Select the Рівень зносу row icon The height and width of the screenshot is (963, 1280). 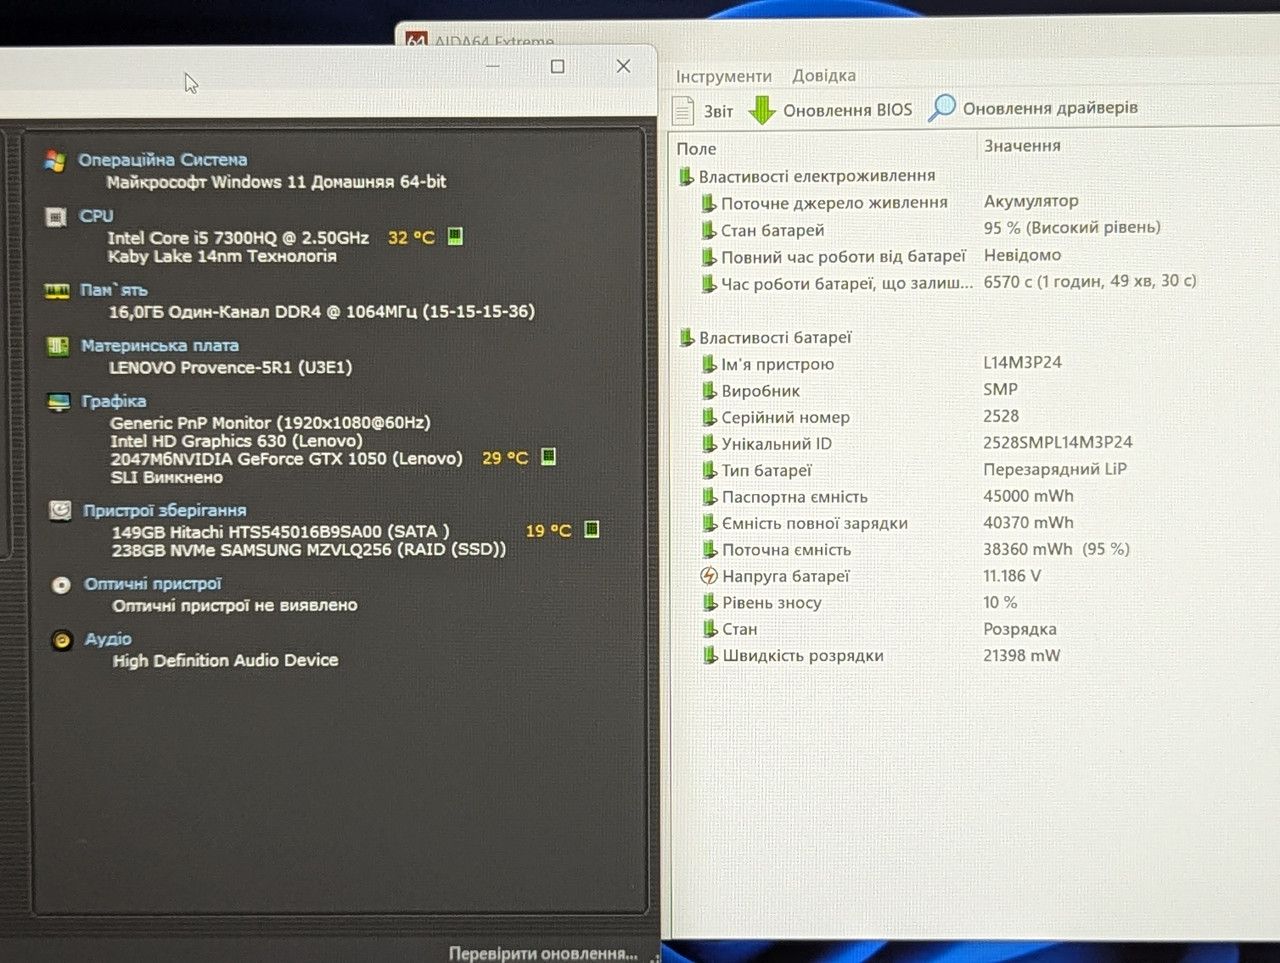point(710,603)
